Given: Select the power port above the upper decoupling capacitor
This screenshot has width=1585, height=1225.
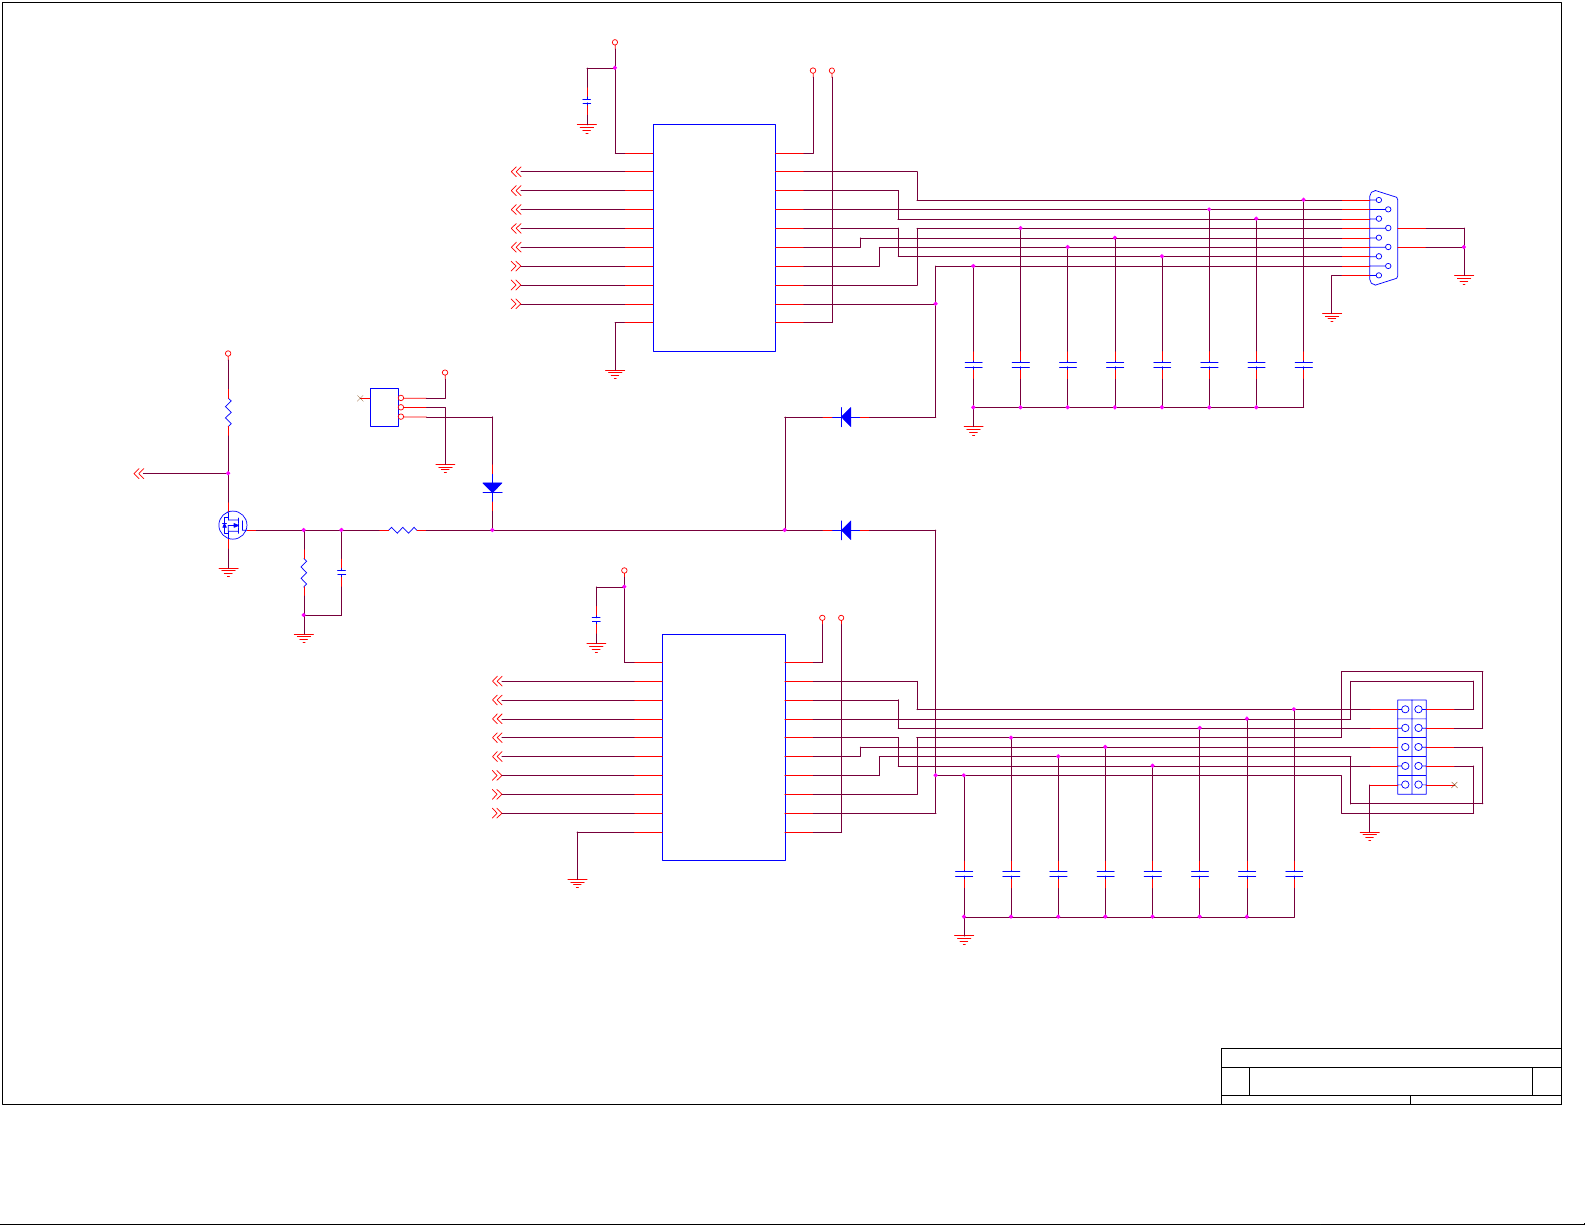Looking at the screenshot, I should 615,42.
